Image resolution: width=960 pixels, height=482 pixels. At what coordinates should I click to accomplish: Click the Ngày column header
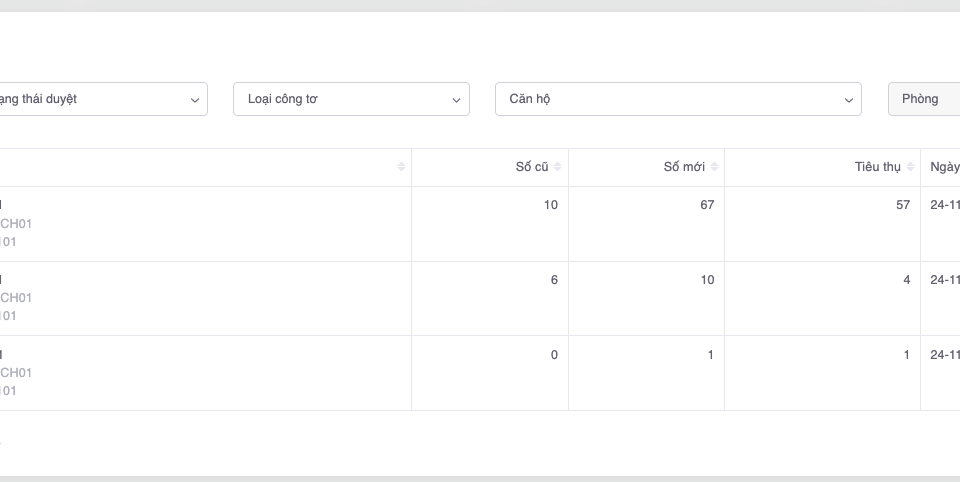click(944, 167)
